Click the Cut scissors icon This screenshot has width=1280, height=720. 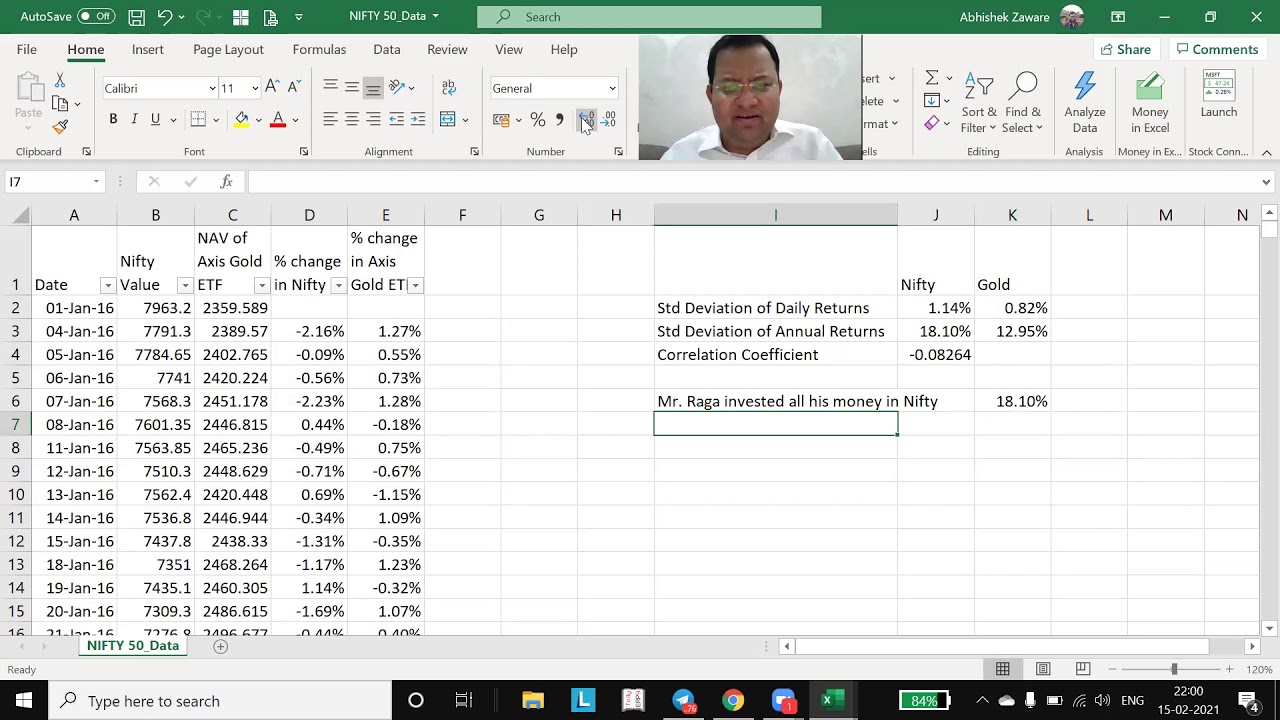click(x=60, y=80)
